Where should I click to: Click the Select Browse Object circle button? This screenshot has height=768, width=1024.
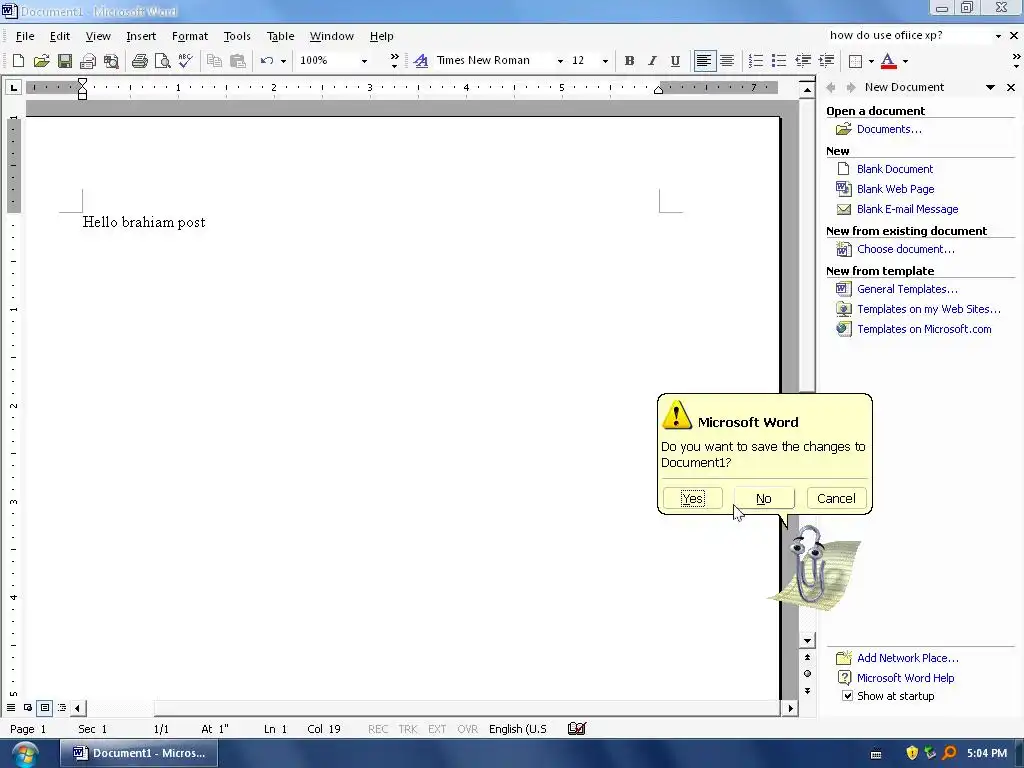[x=807, y=673]
